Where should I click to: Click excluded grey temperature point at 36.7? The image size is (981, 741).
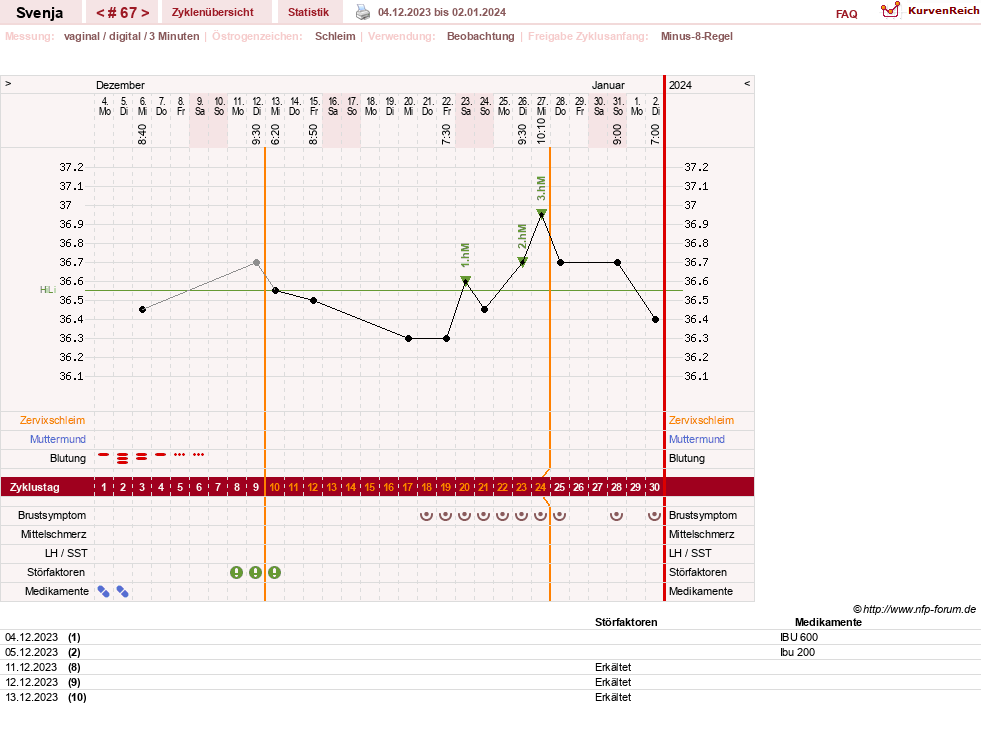tap(257, 263)
